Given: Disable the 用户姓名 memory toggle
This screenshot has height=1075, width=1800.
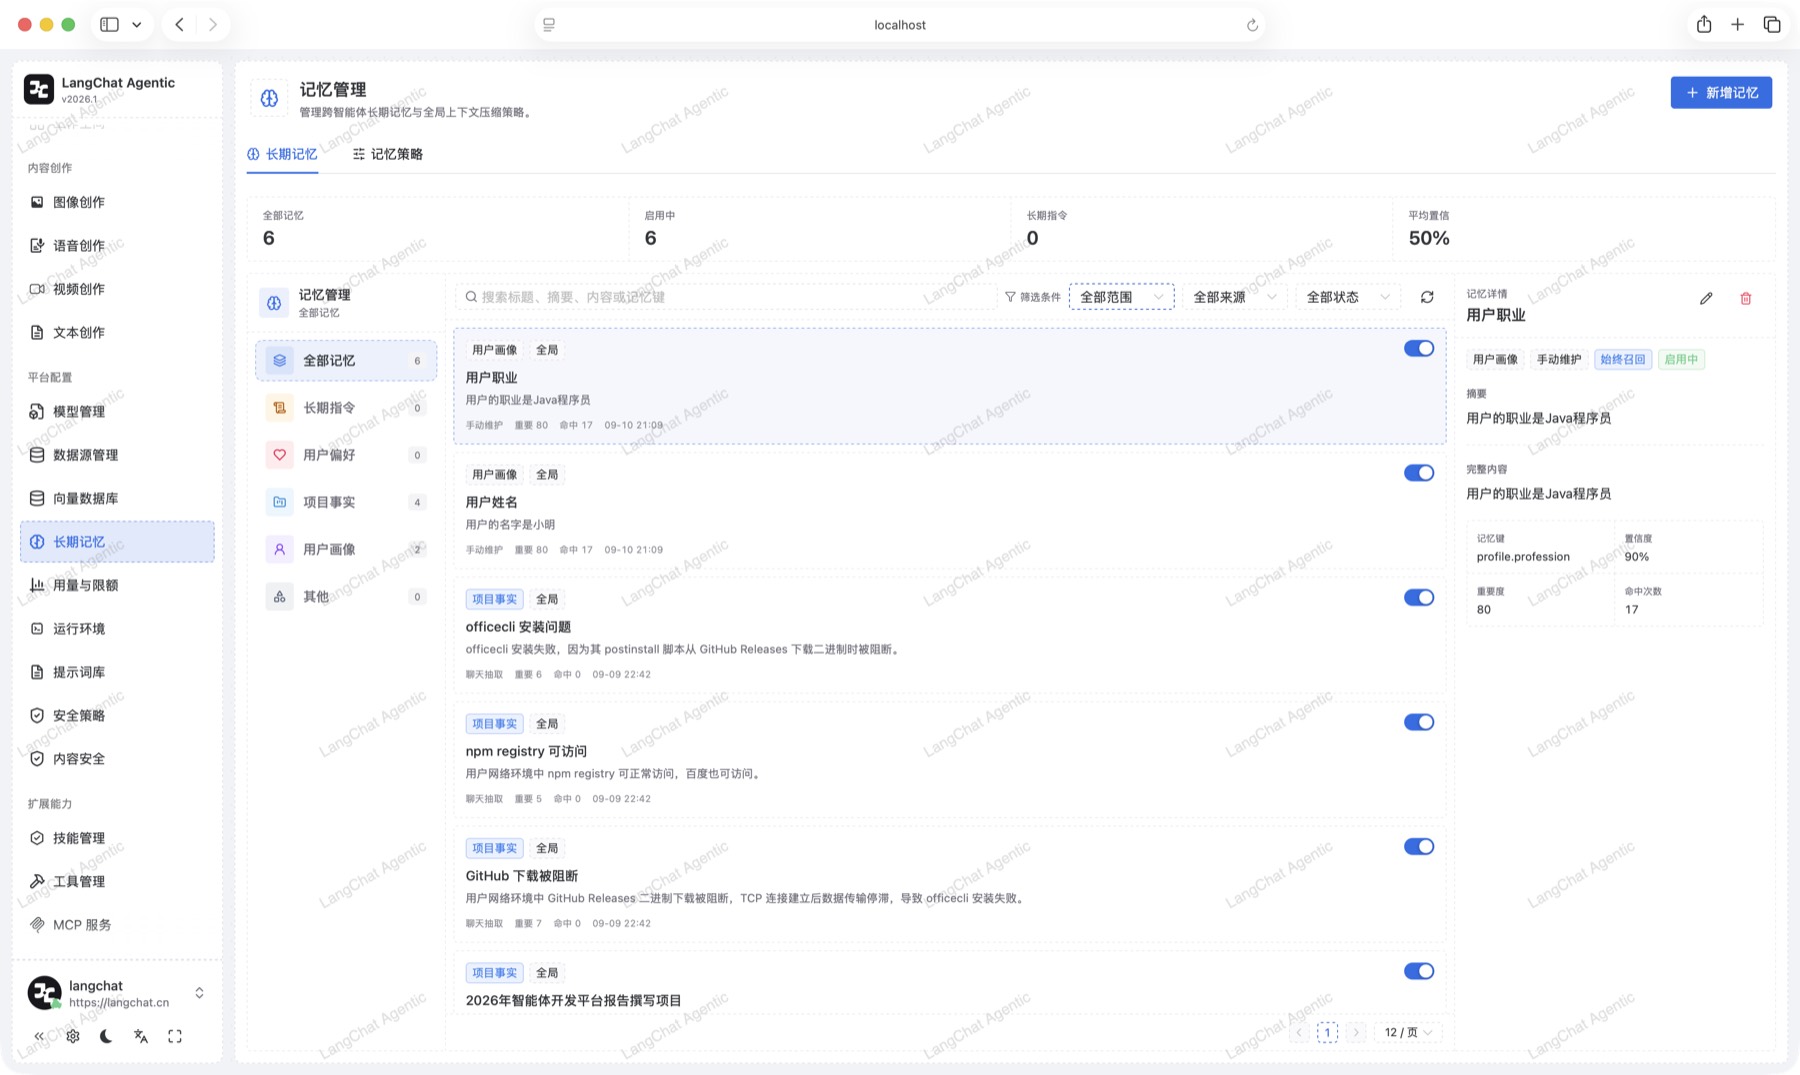Looking at the screenshot, I should [x=1418, y=473].
